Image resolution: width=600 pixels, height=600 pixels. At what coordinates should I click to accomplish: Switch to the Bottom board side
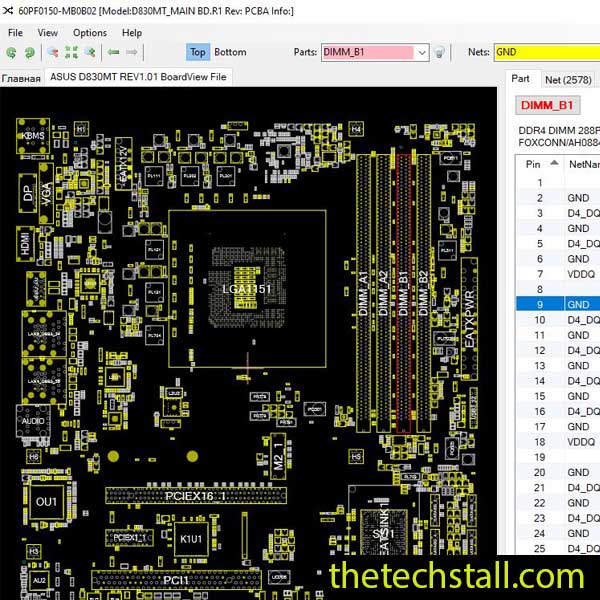click(x=230, y=52)
